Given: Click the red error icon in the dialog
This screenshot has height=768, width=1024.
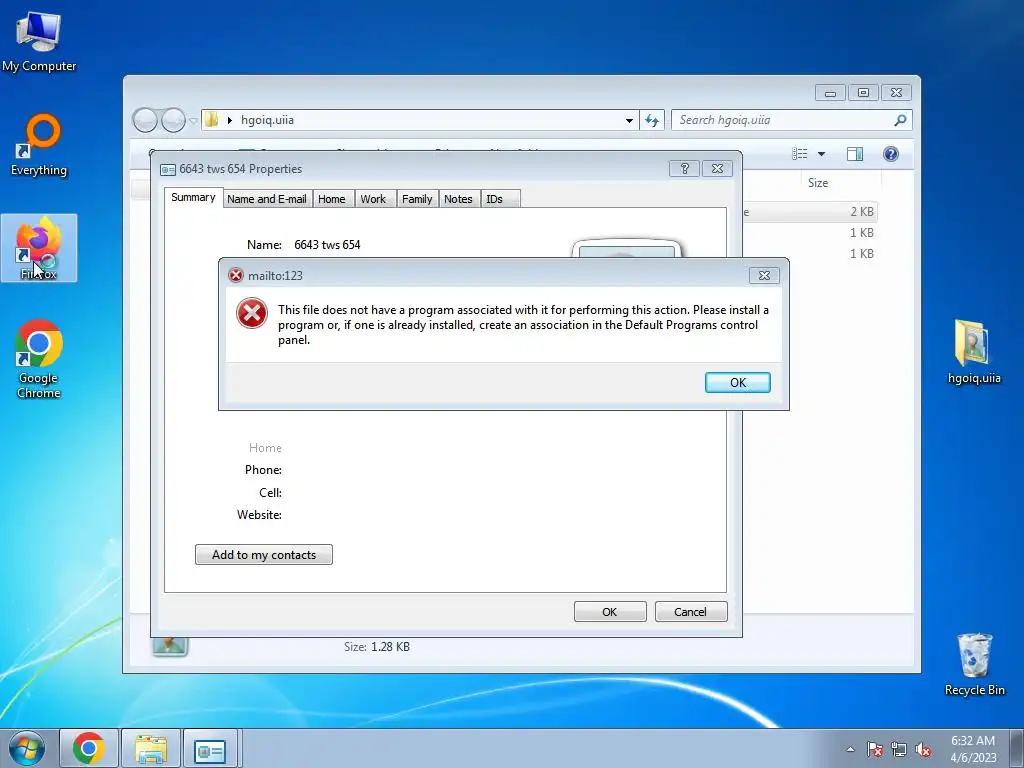Looking at the screenshot, I should tap(252, 313).
